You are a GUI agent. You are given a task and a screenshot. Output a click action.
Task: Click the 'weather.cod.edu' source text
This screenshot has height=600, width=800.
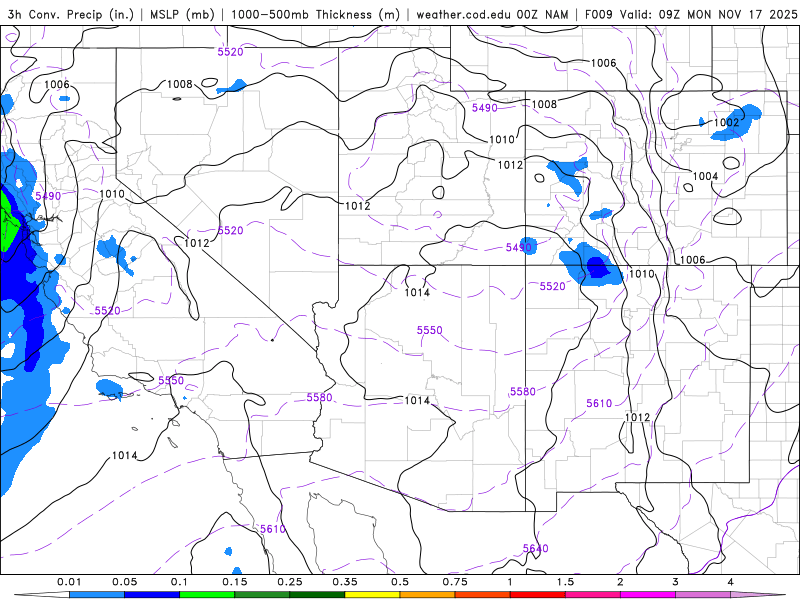point(464,14)
